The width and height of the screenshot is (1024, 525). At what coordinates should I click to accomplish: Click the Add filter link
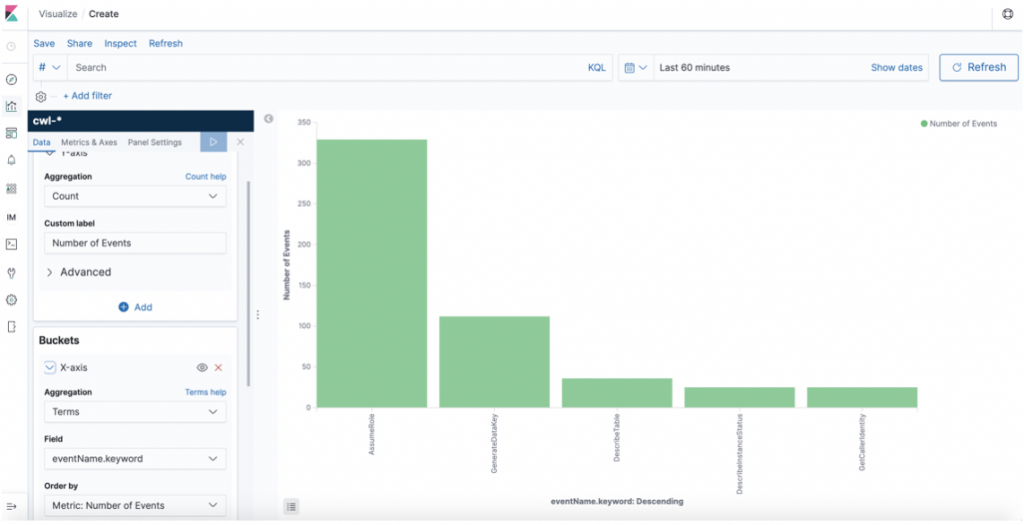pyautogui.click(x=88, y=95)
